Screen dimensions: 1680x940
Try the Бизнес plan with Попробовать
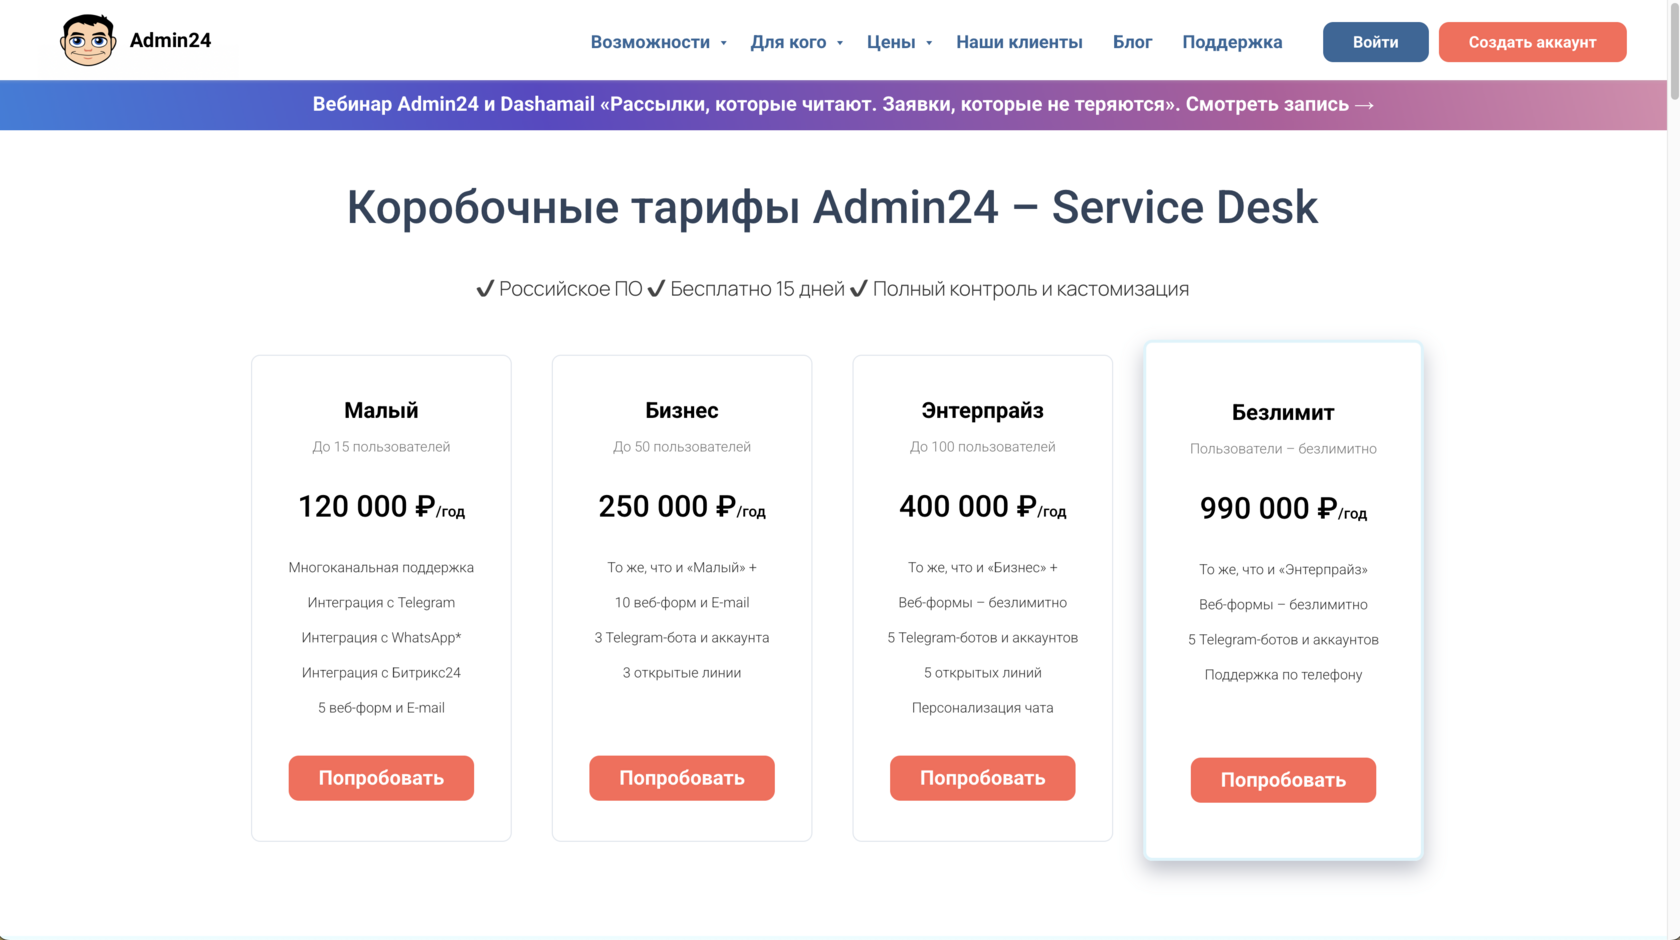tap(682, 778)
